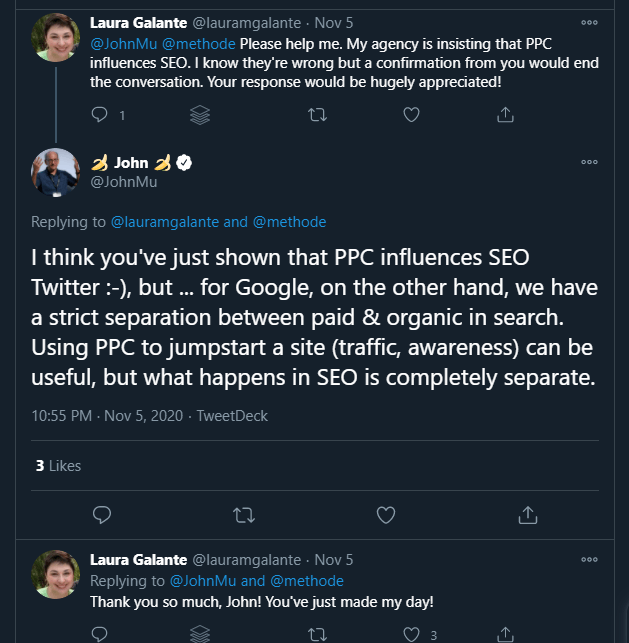Viewport: 629px width, 643px height.
Task: Reply to John's main tweet
Action: [x=100, y=515]
